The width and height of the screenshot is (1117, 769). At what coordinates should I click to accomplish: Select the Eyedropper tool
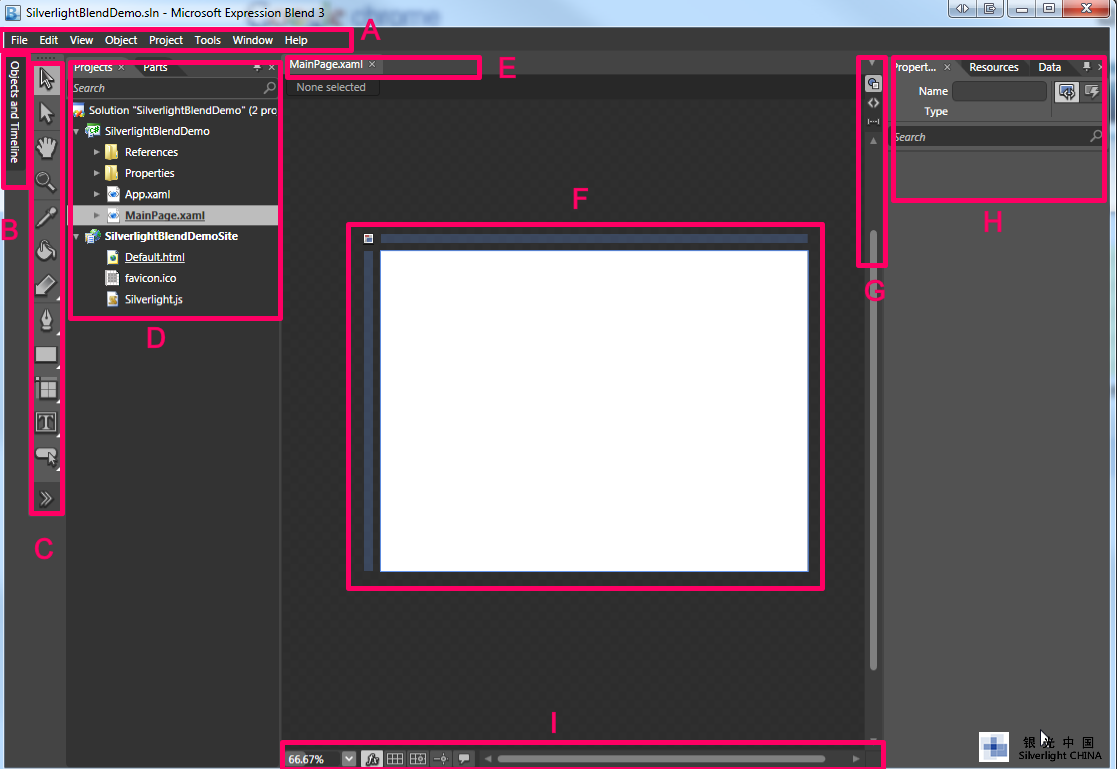[46, 216]
